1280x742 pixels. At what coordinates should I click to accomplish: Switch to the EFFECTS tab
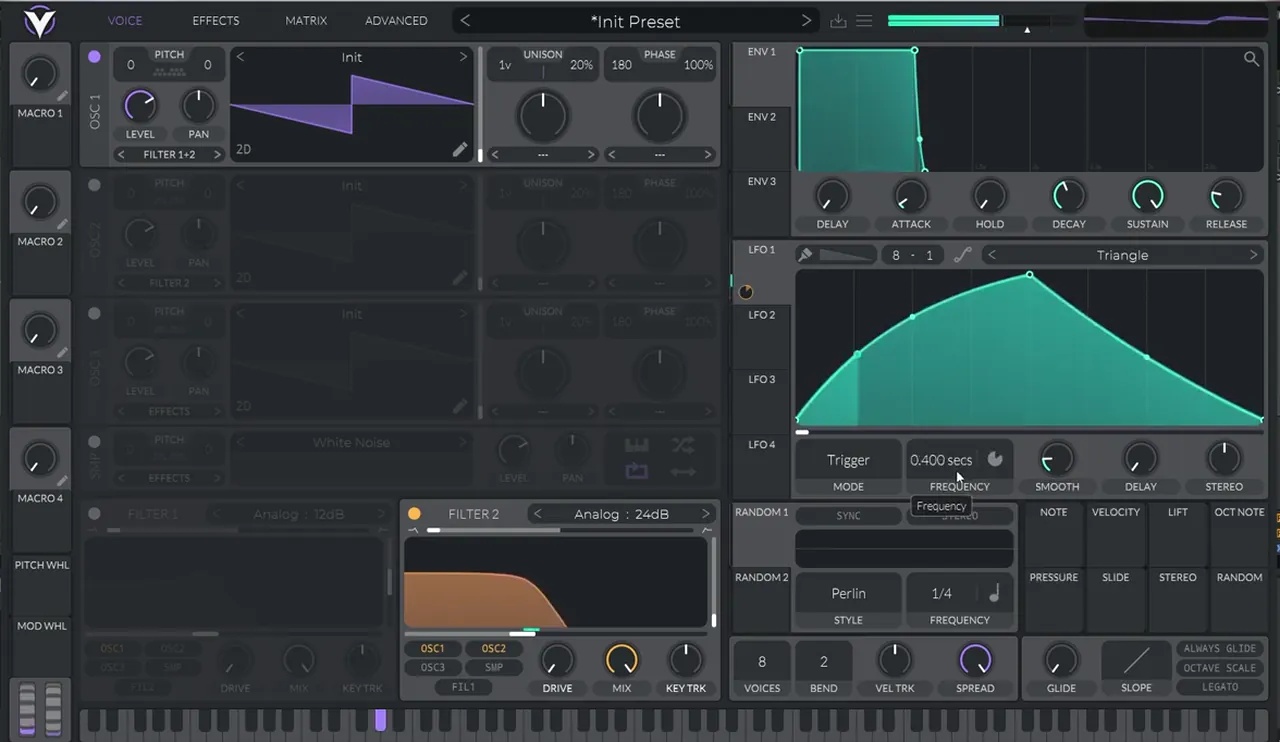point(216,20)
